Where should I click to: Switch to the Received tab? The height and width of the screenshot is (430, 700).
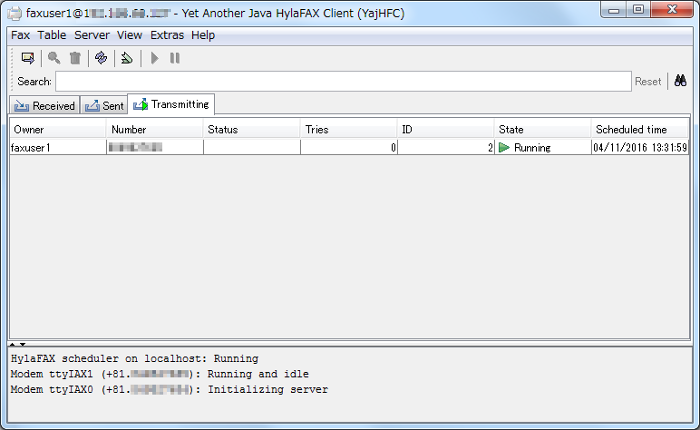pos(45,105)
